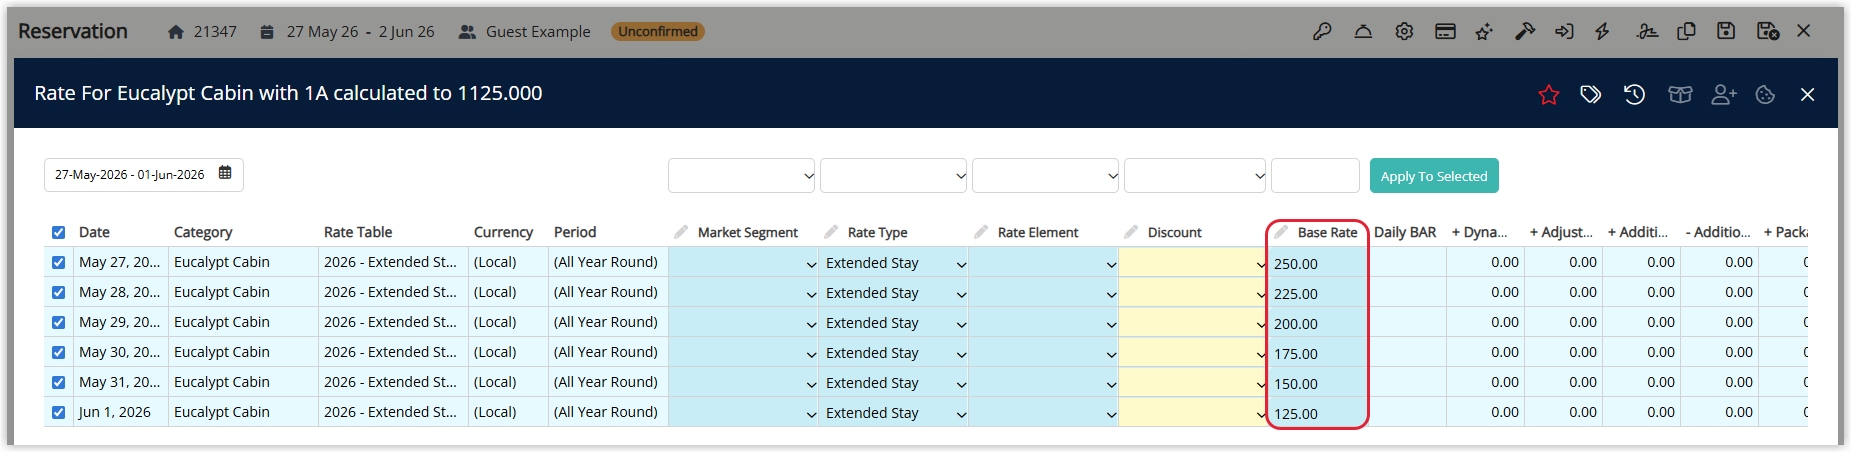Click the save floppy disk icon
The width and height of the screenshot is (1852, 453).
click(1726, 31)
